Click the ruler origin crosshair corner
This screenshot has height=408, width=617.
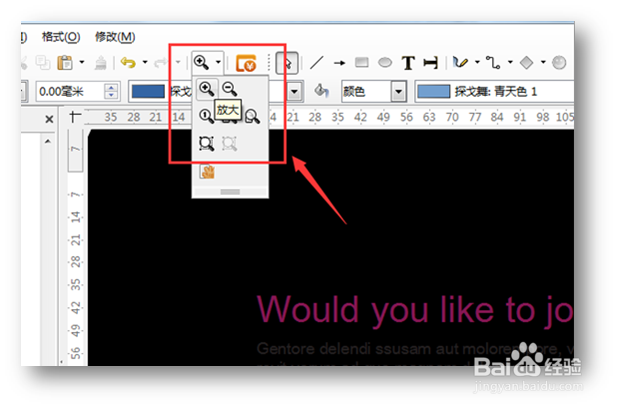(75, 117)
